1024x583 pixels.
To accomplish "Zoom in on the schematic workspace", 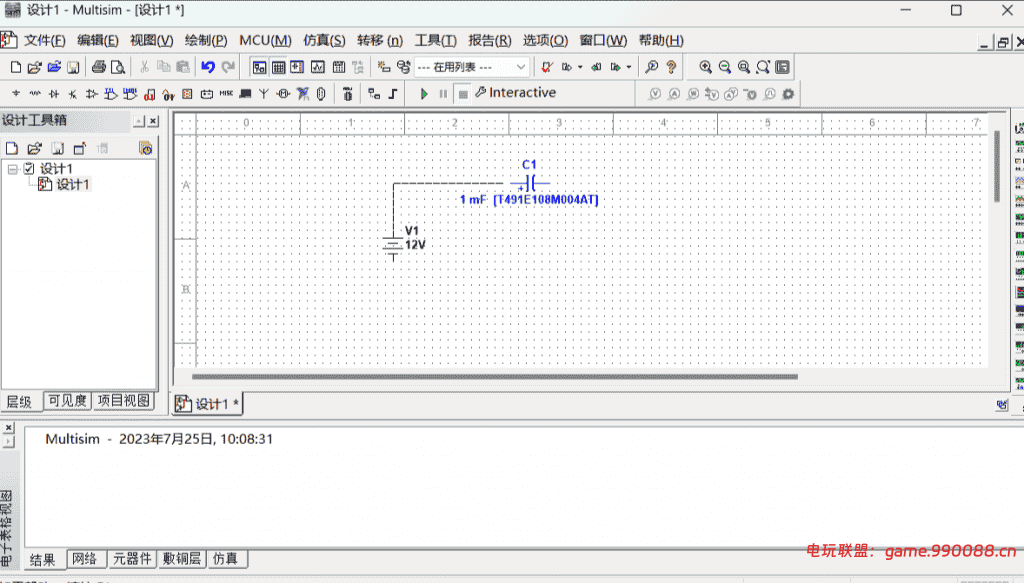I will tap(705, 66).
